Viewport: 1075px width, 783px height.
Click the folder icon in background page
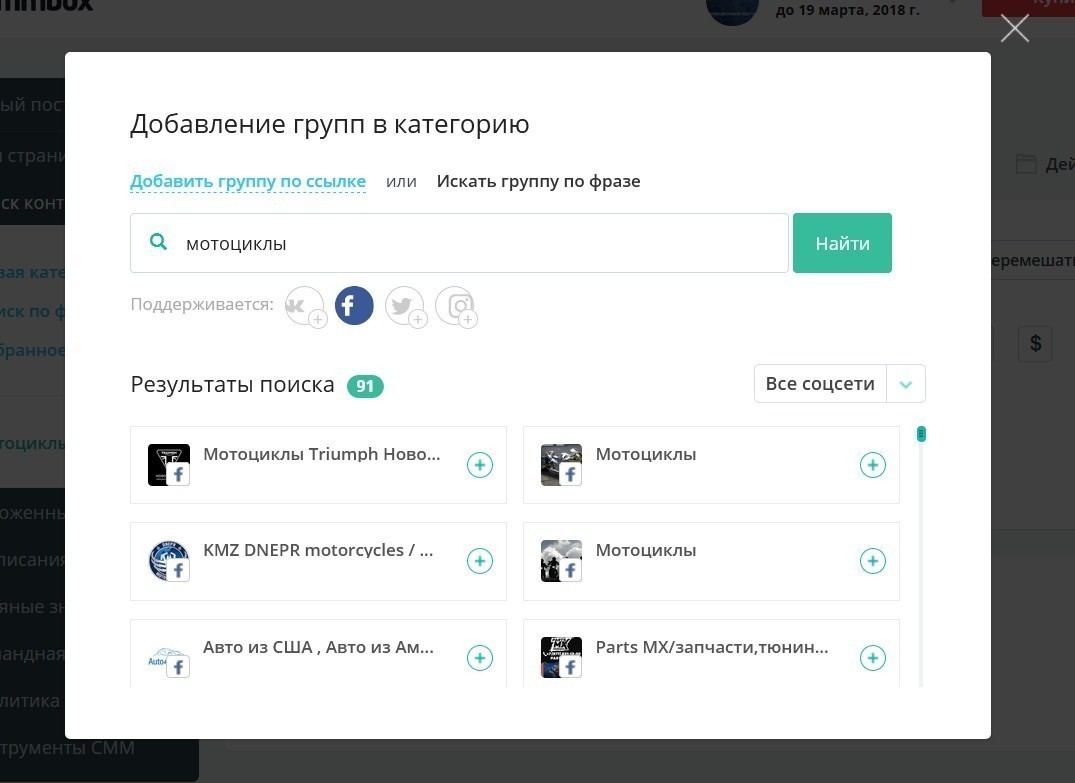click(1026, 164)
